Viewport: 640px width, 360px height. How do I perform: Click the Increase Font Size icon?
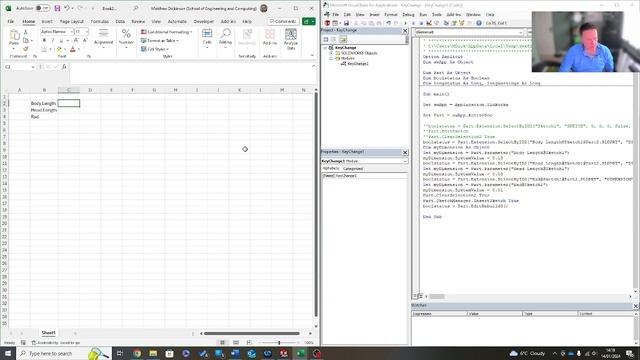click(x=76, y=40)
